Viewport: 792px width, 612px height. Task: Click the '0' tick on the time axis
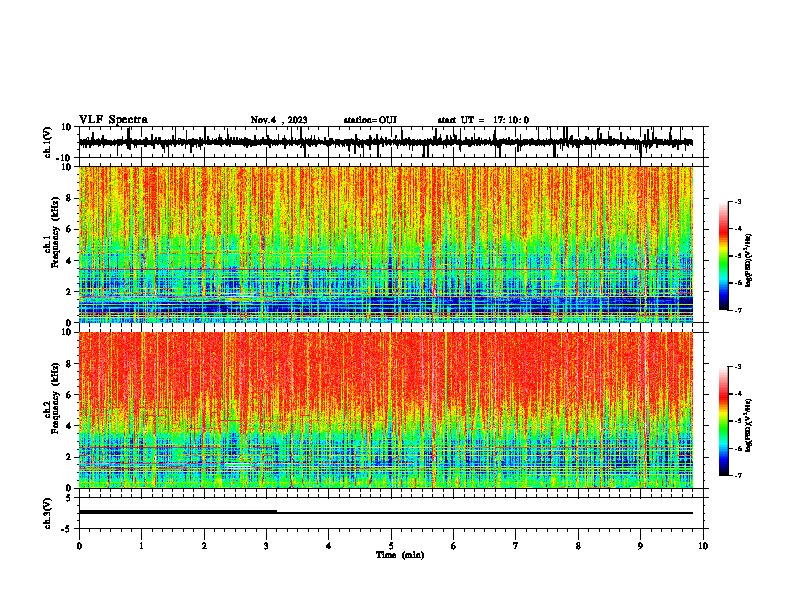[79, 546]
